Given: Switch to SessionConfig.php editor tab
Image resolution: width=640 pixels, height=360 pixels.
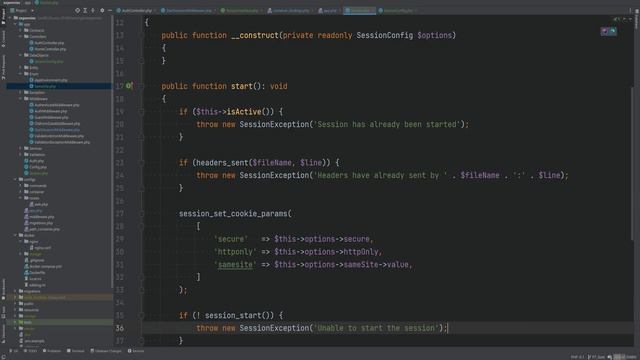Looking at the screenshot, I should (x=397, y=11).
